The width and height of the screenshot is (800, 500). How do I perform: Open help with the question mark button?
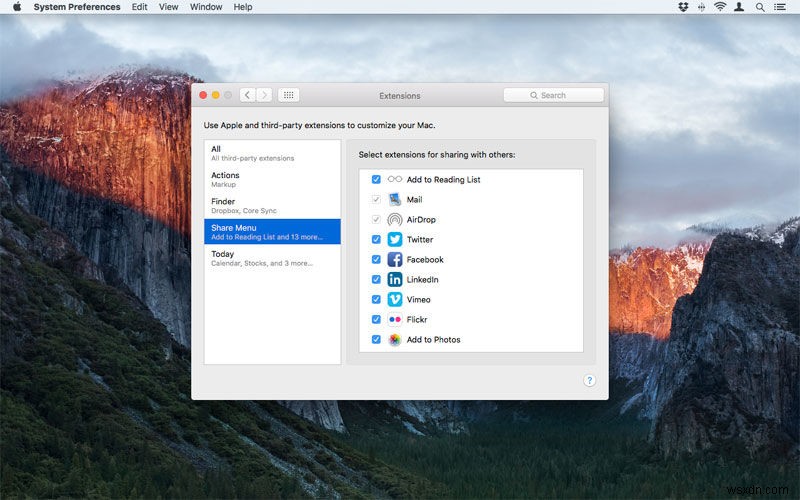pyautogui.click(x=589, y=381)
